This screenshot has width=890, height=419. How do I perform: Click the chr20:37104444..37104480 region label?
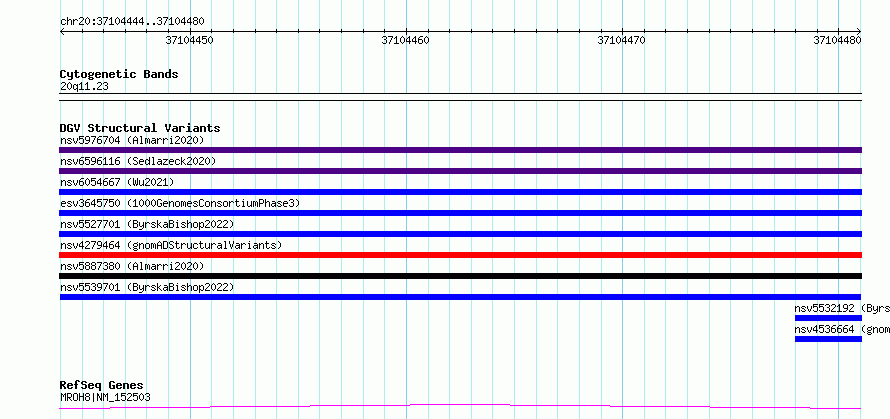click(x=132, y=22)
